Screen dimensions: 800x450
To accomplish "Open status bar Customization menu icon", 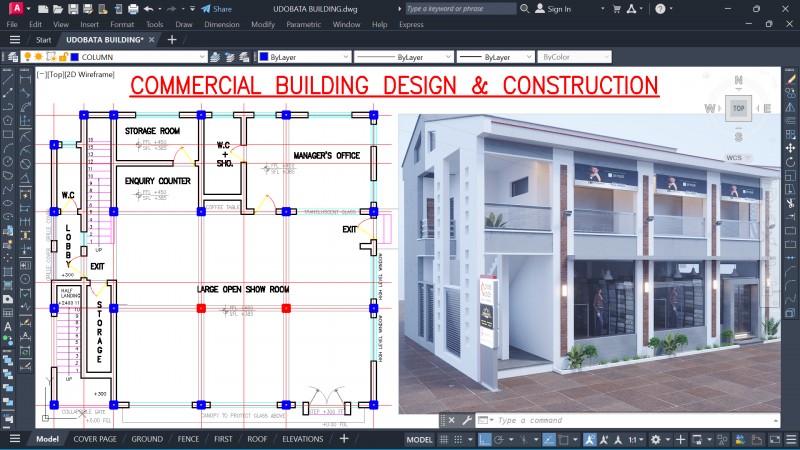I will click(791, 439).
